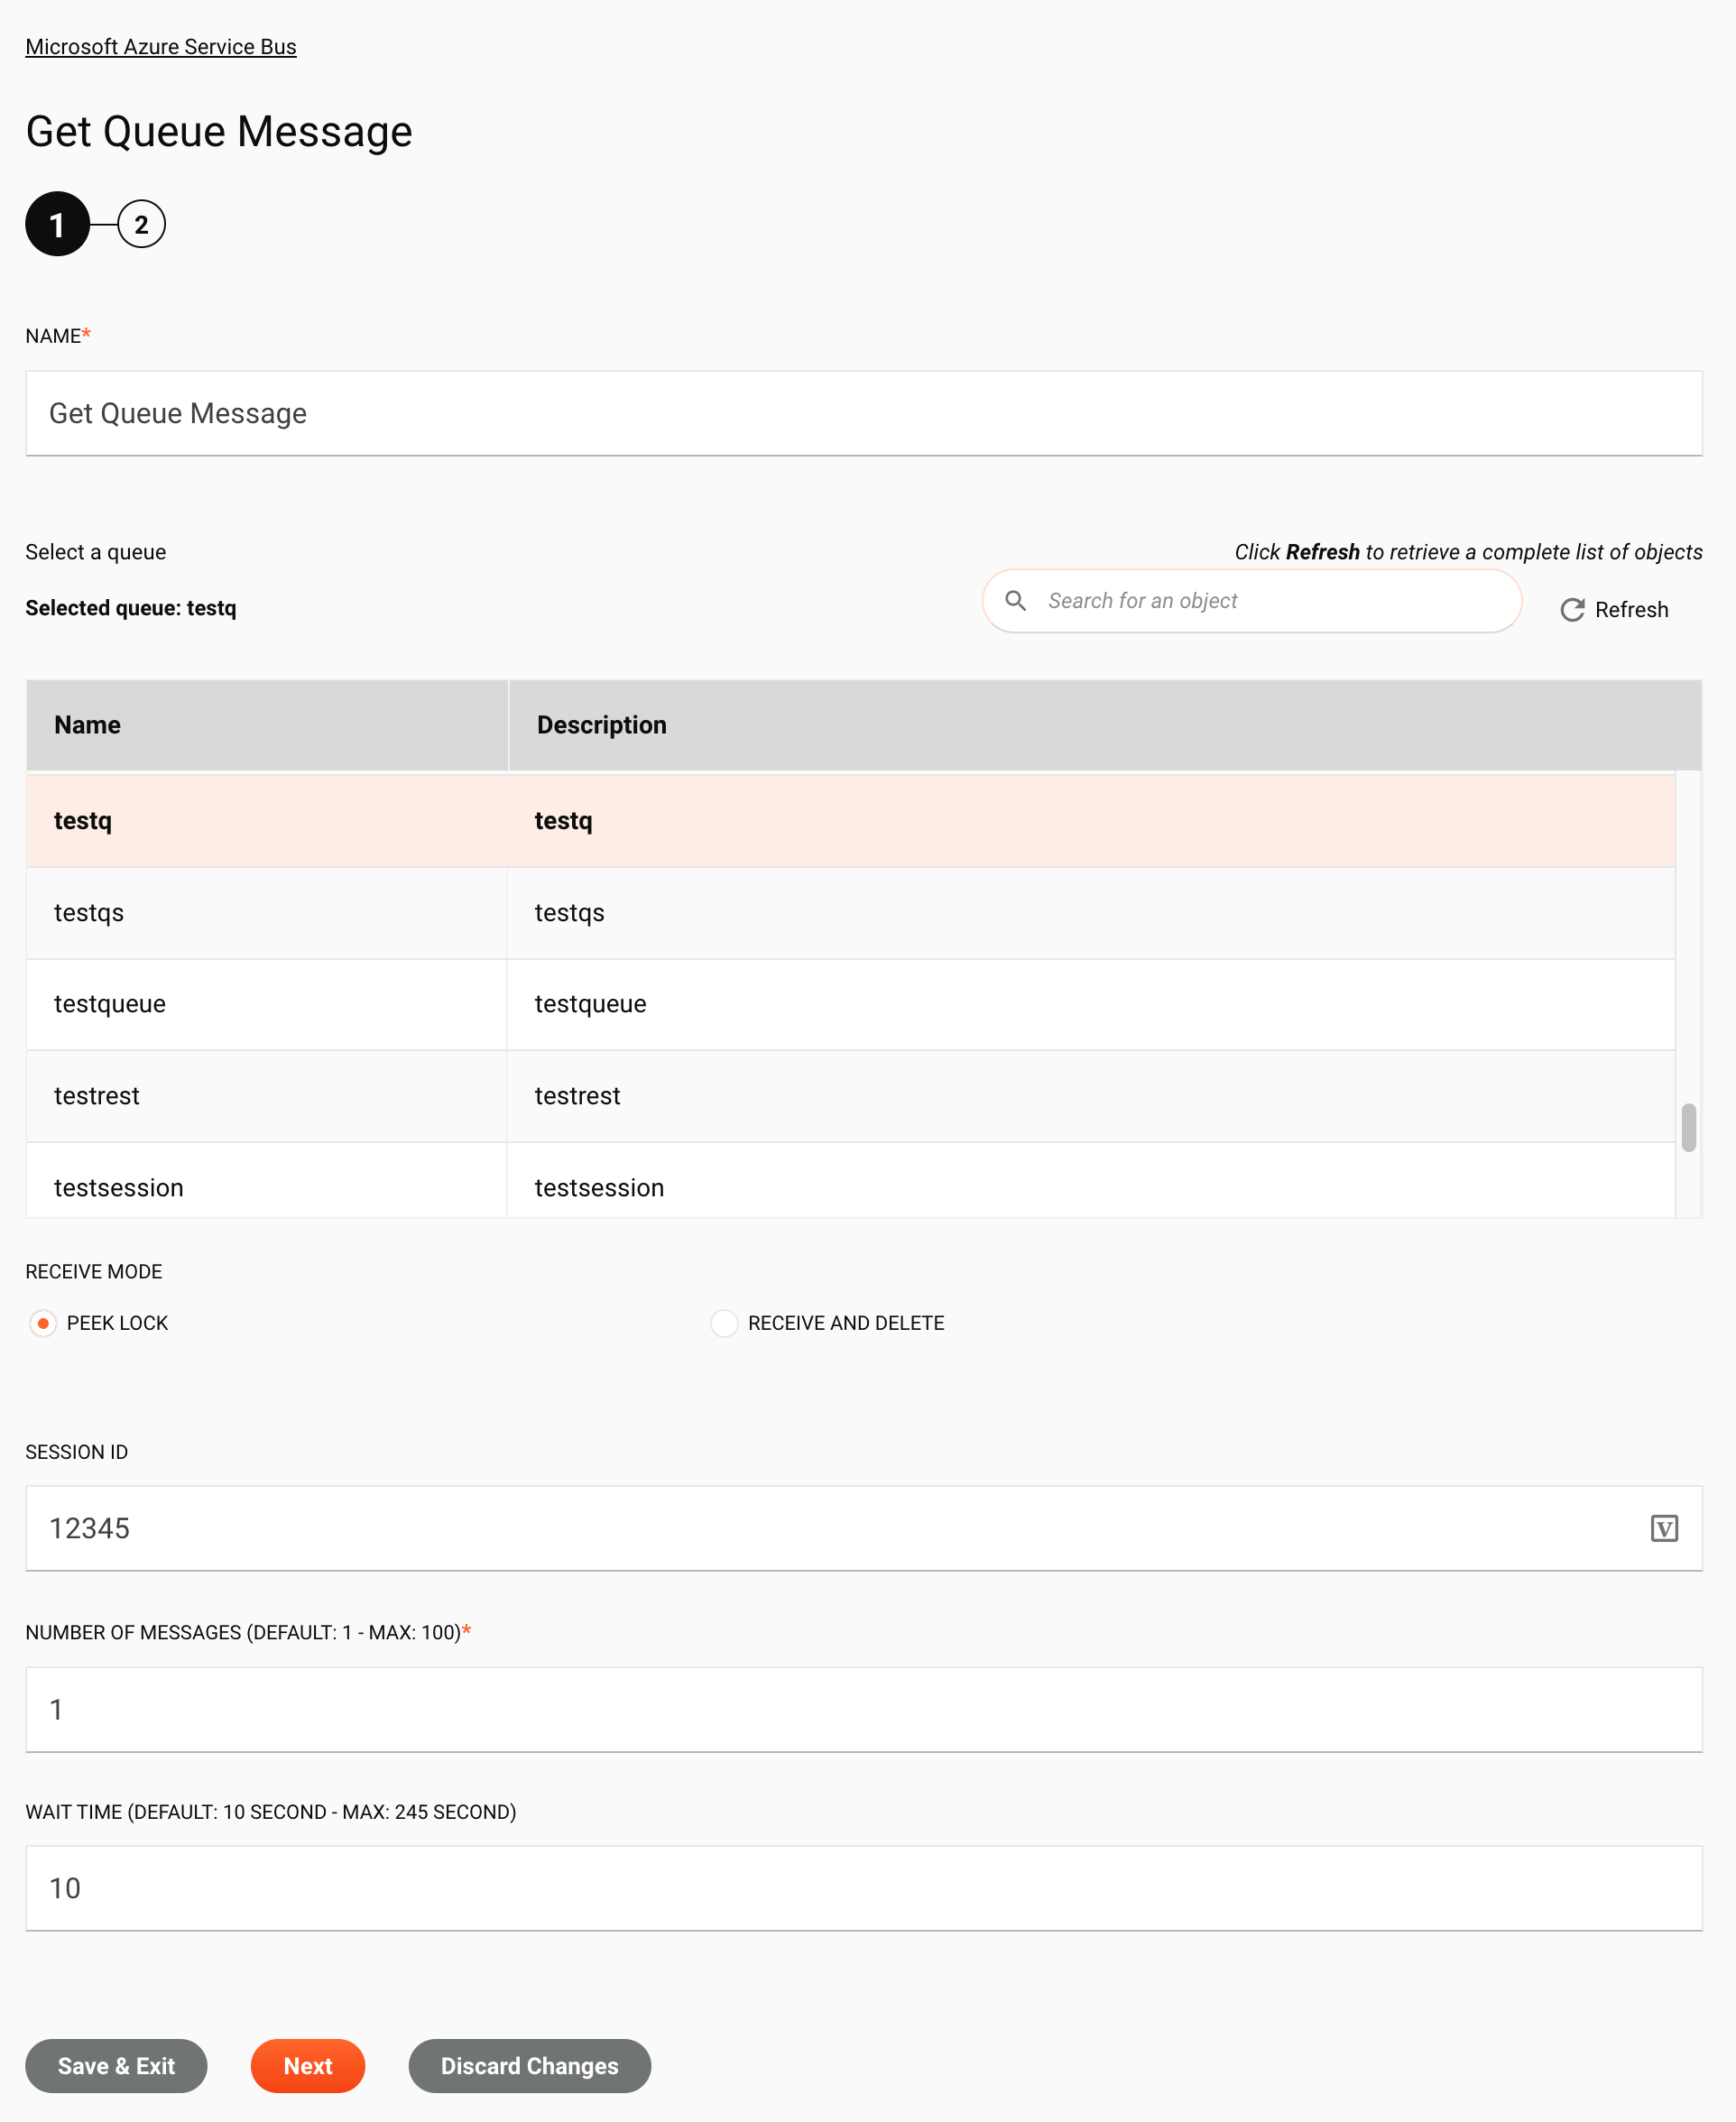Click Next to proceed to step 2
Viewport: 1736px width, 2122px height.
pos(309,2065)
